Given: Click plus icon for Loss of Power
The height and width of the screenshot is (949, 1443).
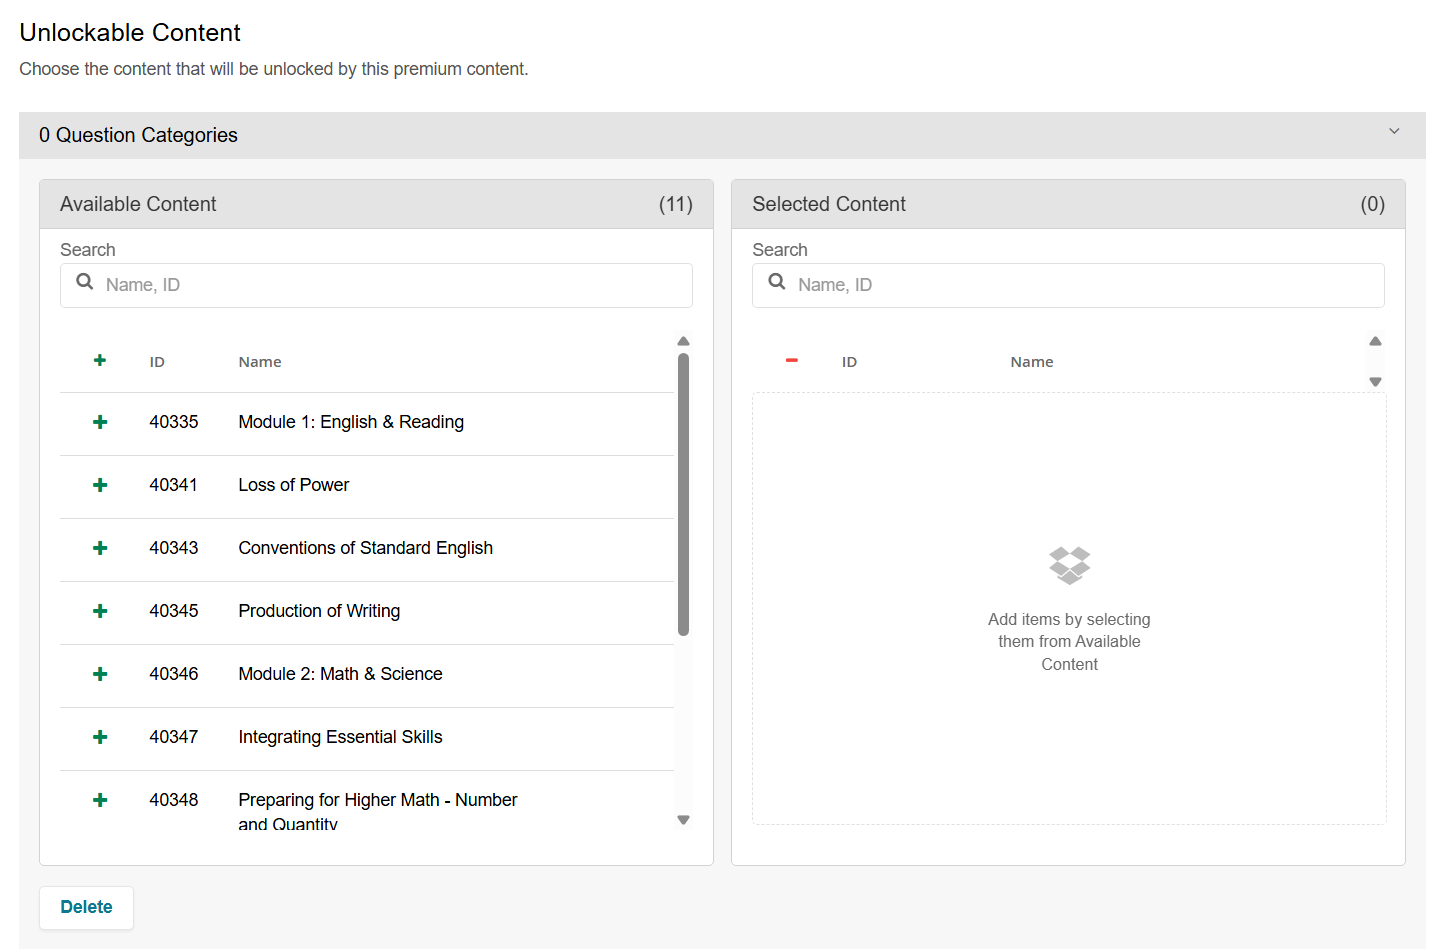Looking at the screenshot, I should point(100,485).
